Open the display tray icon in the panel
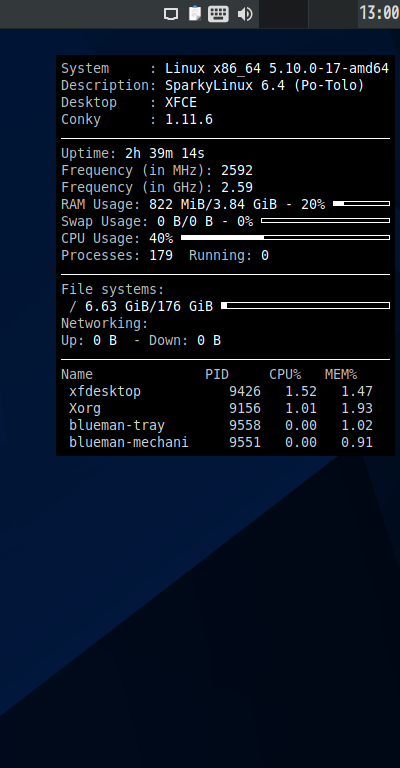This screenshot has width=400, height=768. click(x=171, y=14)
